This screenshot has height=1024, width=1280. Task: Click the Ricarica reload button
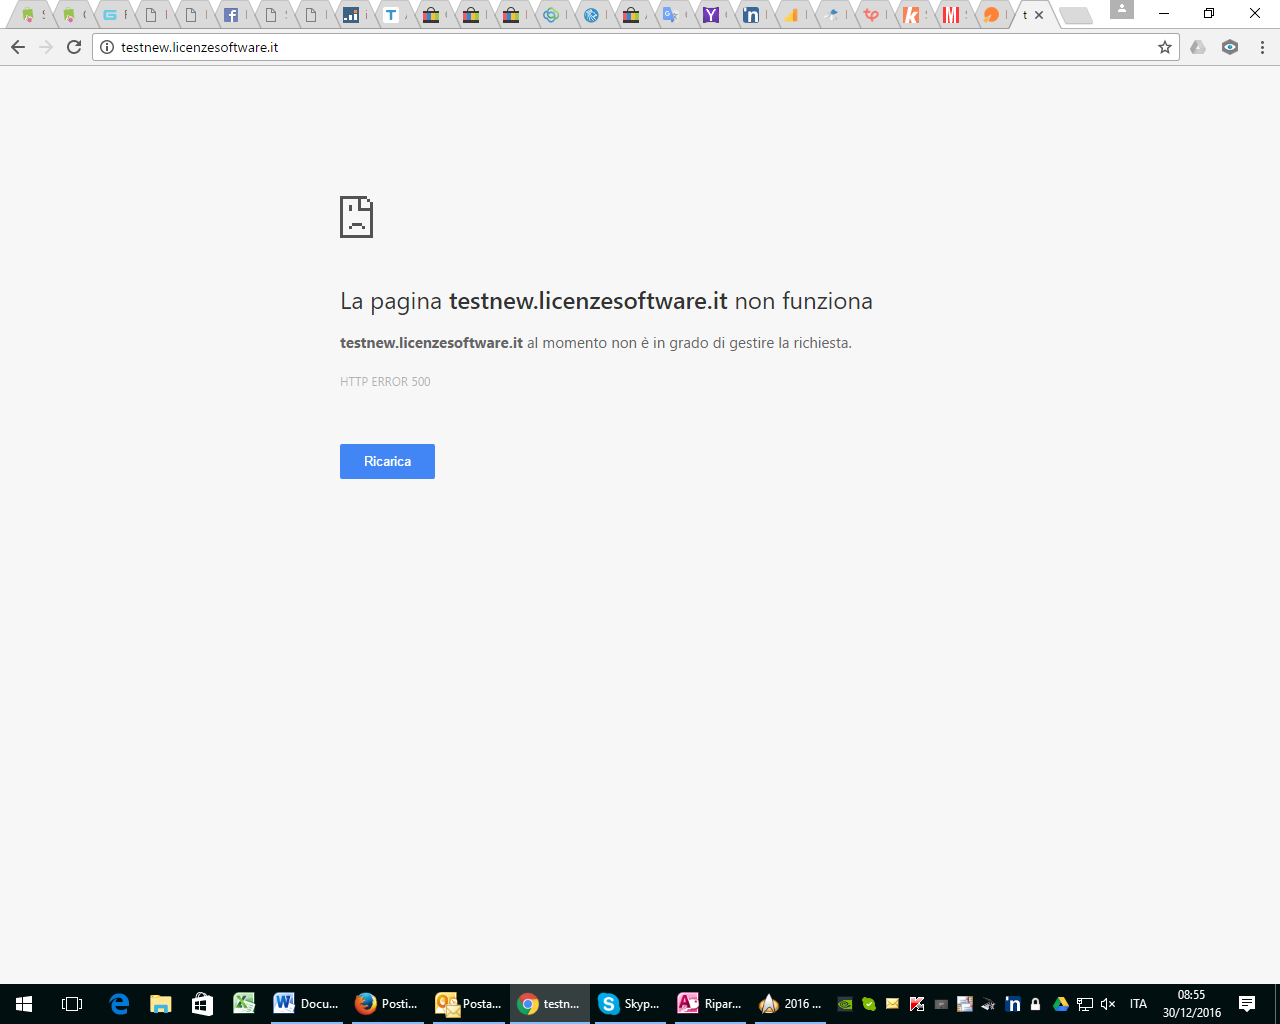click(387, 461)
